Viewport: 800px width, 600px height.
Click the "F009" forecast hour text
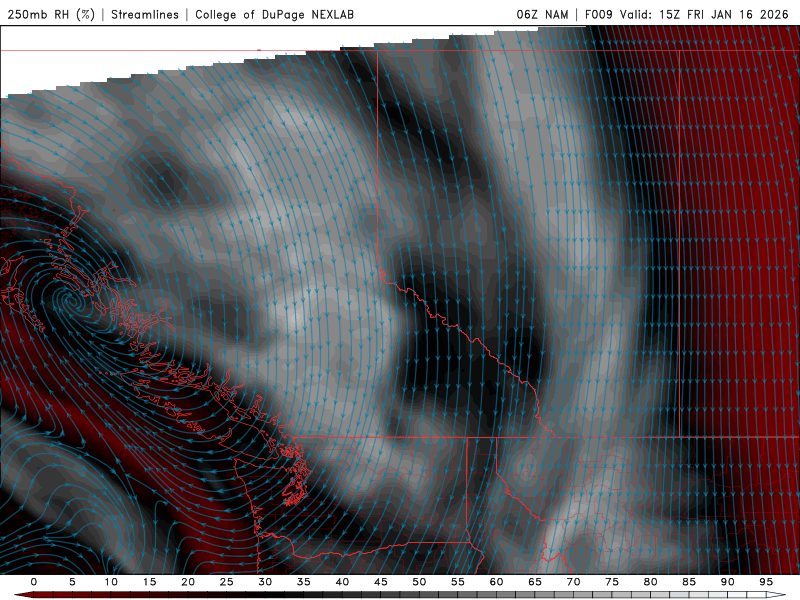(x=598, y=14)
